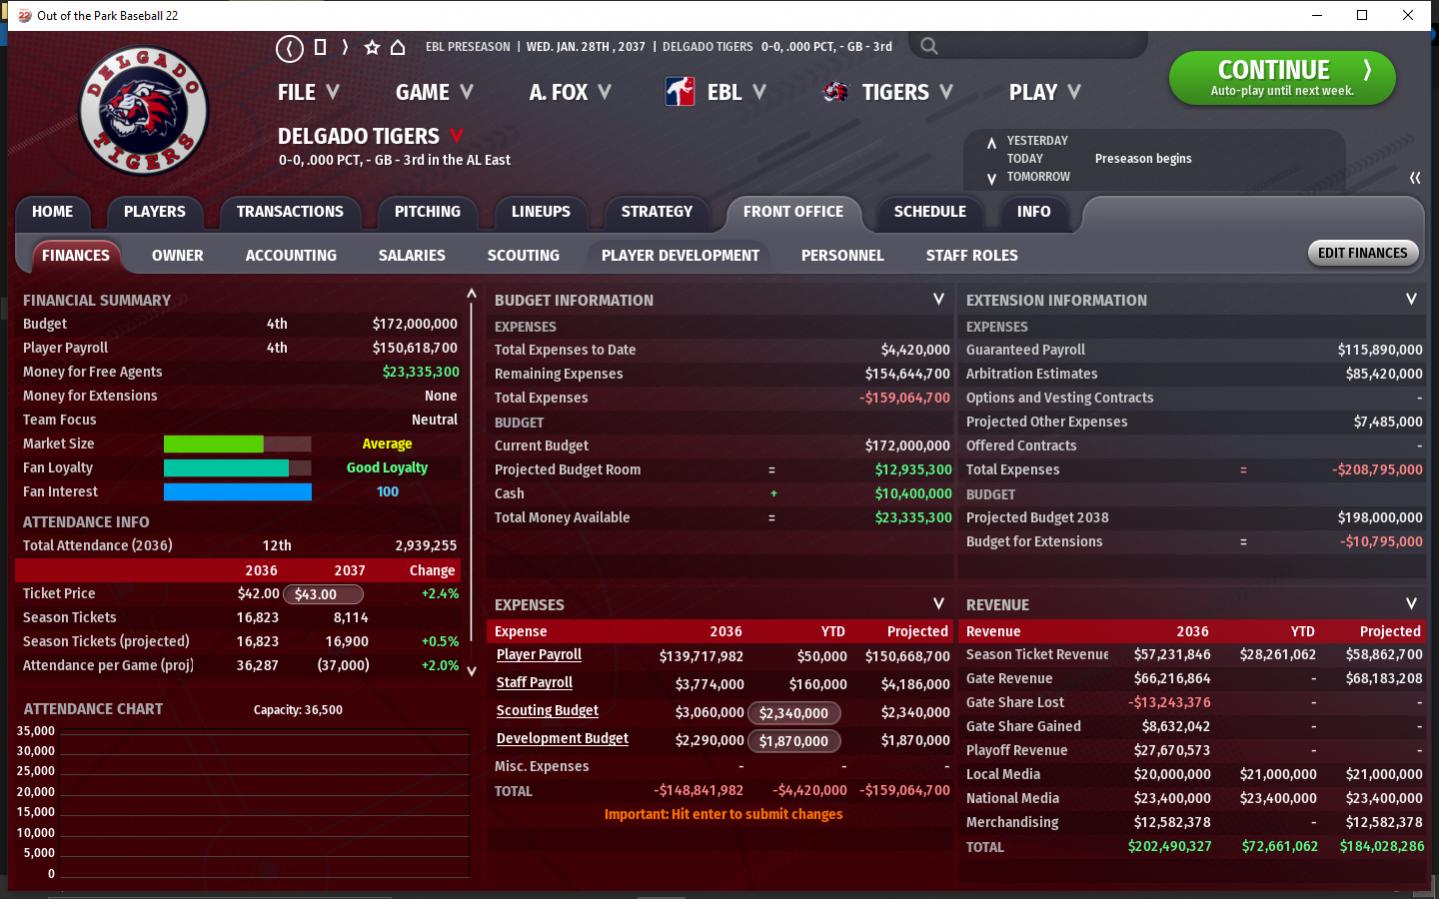This screenshot has width=1439, height=899.
Task: Open the red Delgado Tigers team dropdown
Action: [457, 136]
